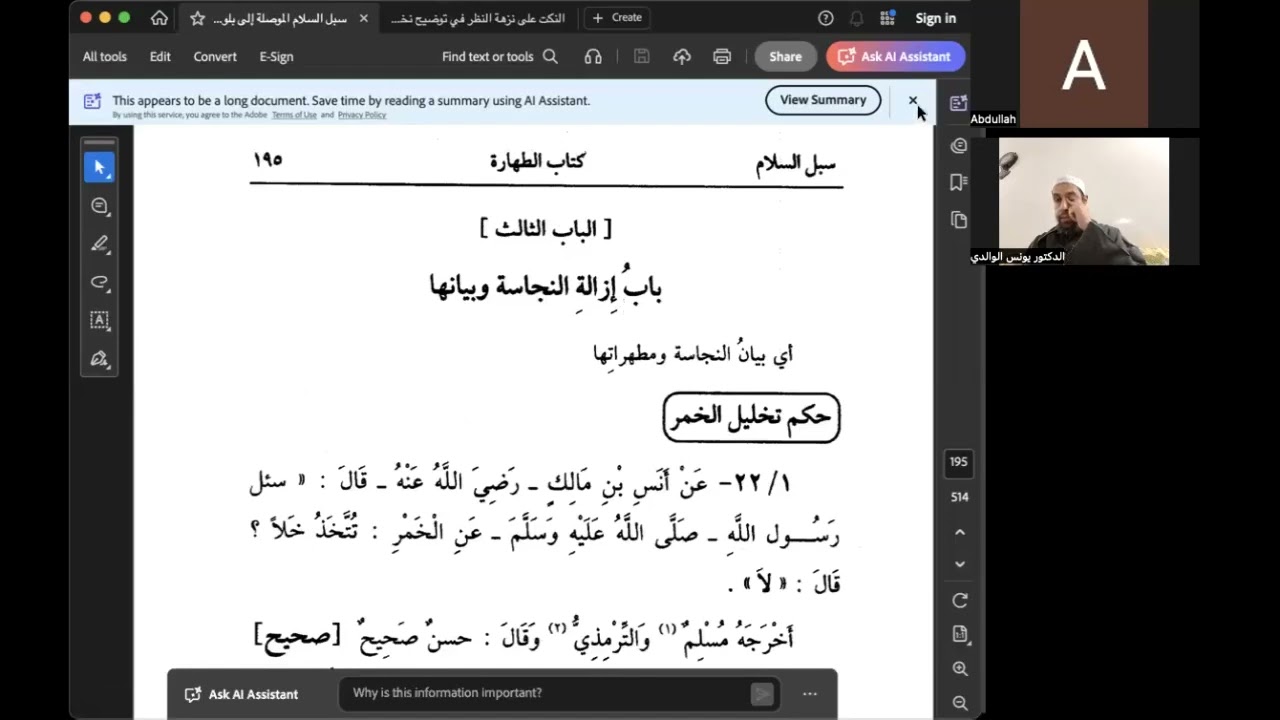Viewport: 1280px width, 720px height.
Task: Open the Convert menu
Action: coord(215,57)
